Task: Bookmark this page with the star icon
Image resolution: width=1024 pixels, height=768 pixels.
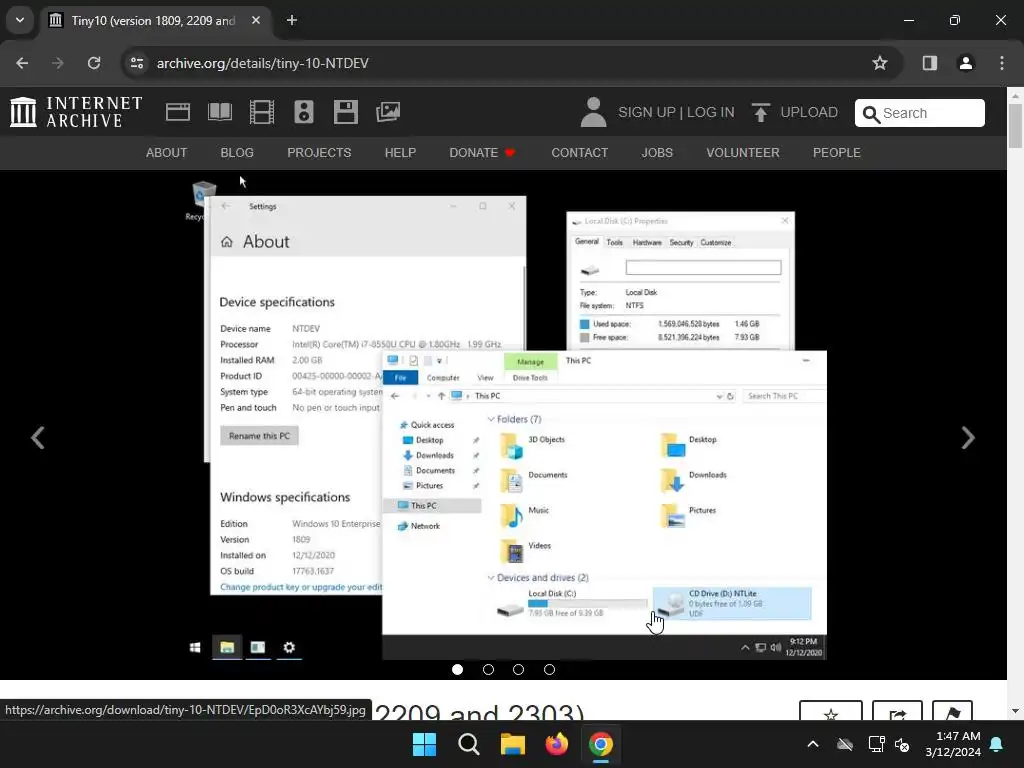Action: pos(880,63)
